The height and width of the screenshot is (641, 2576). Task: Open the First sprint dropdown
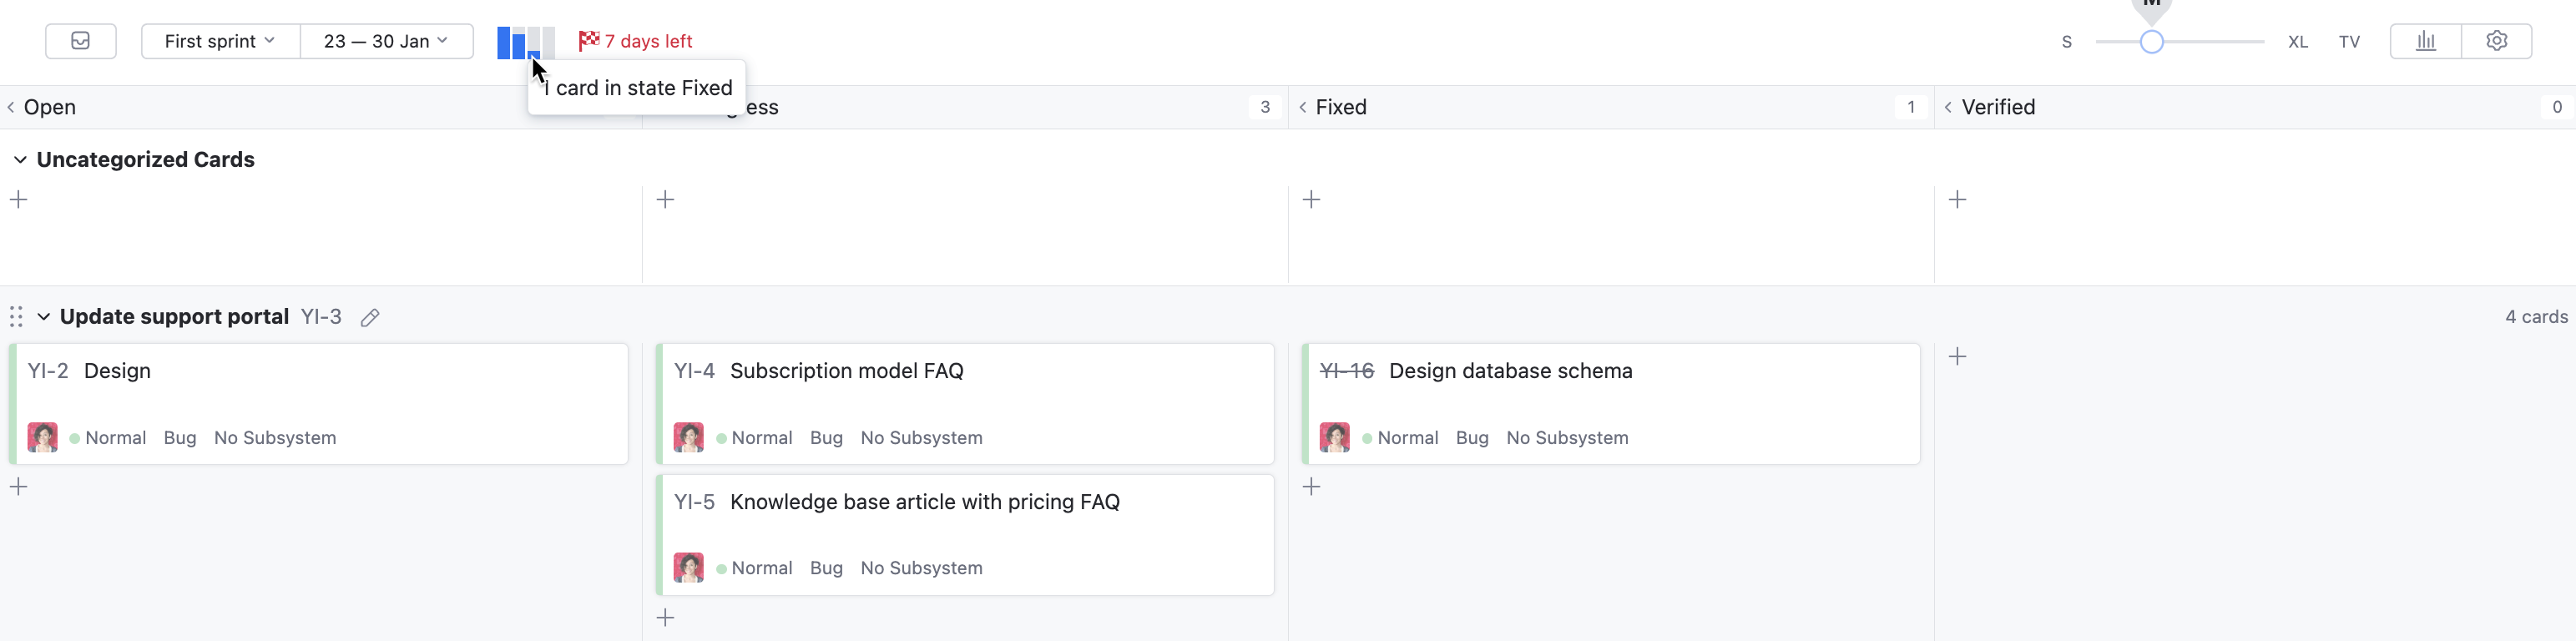point(220,41)
